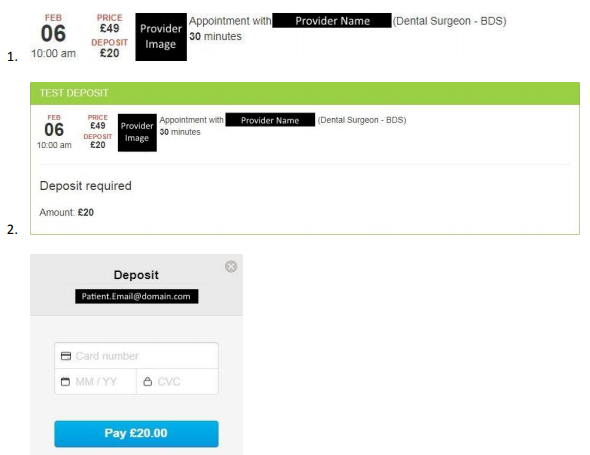Click the Pay £20.00 button
Viewport: 590px width, 455px height.
pos(136,434)
